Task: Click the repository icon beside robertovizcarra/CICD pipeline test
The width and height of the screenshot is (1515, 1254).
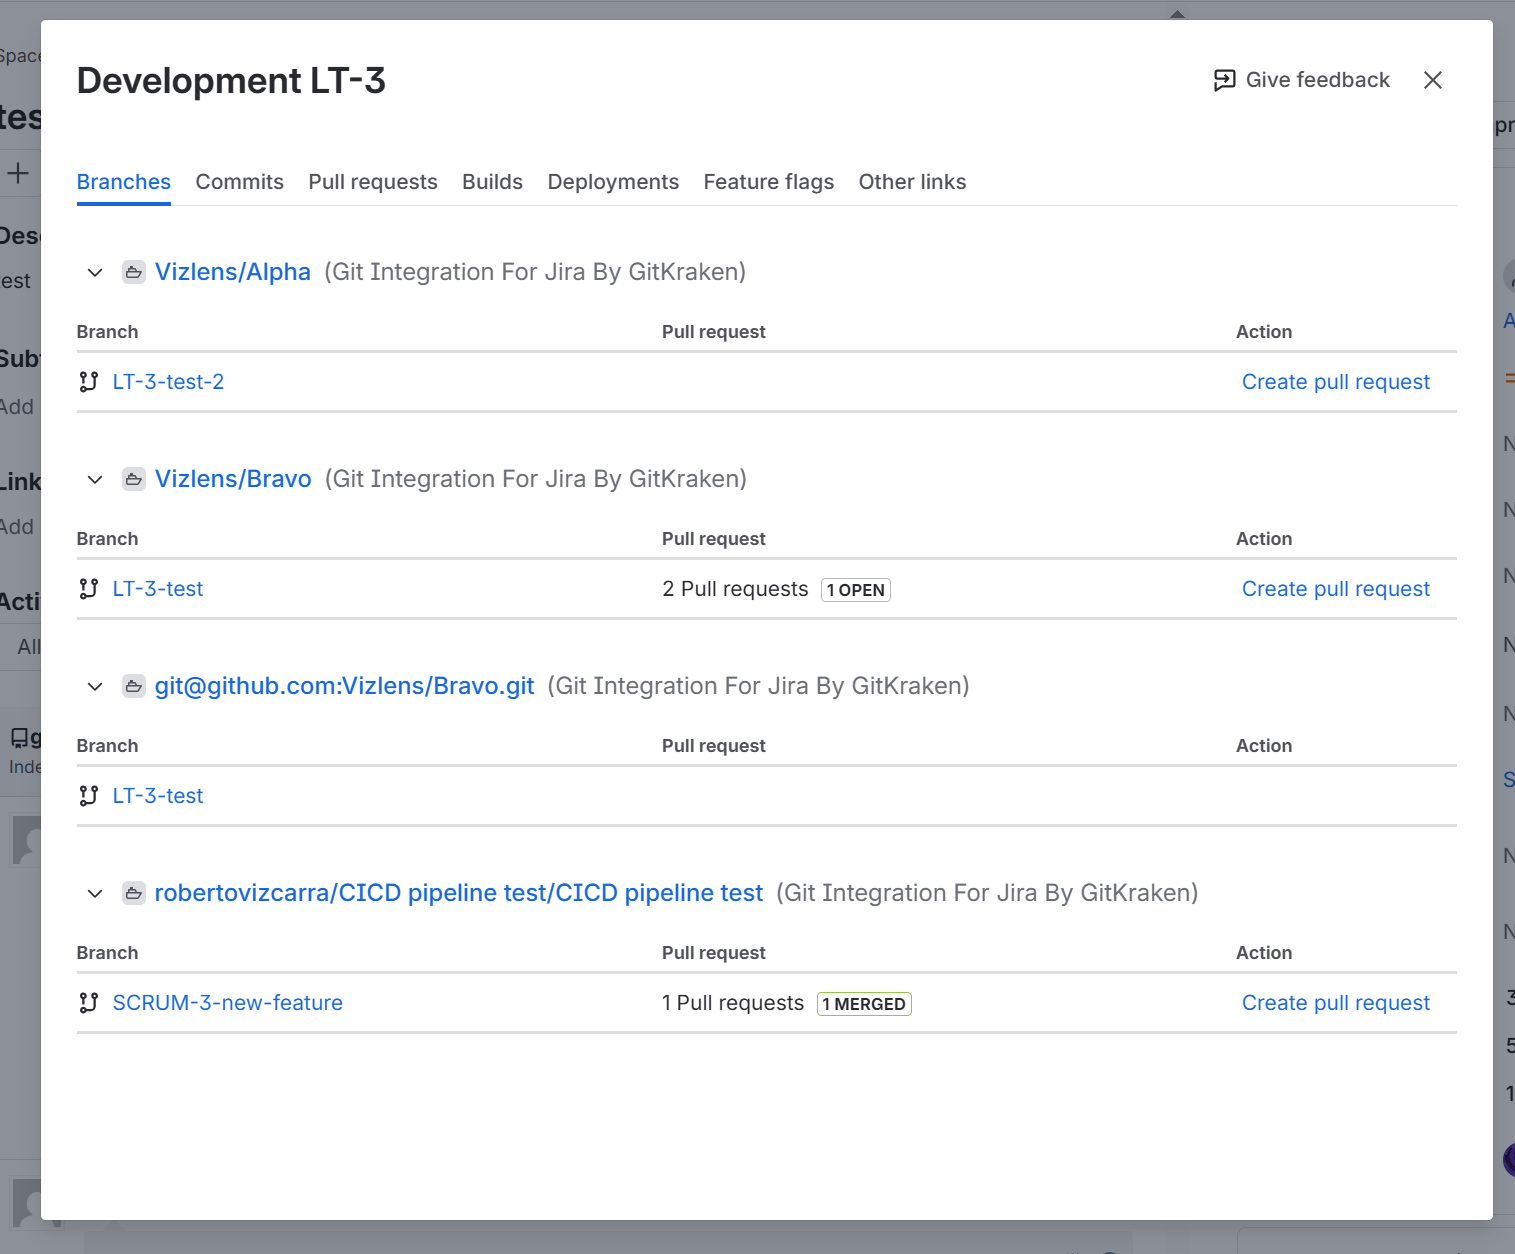Action: coord(134,893)
